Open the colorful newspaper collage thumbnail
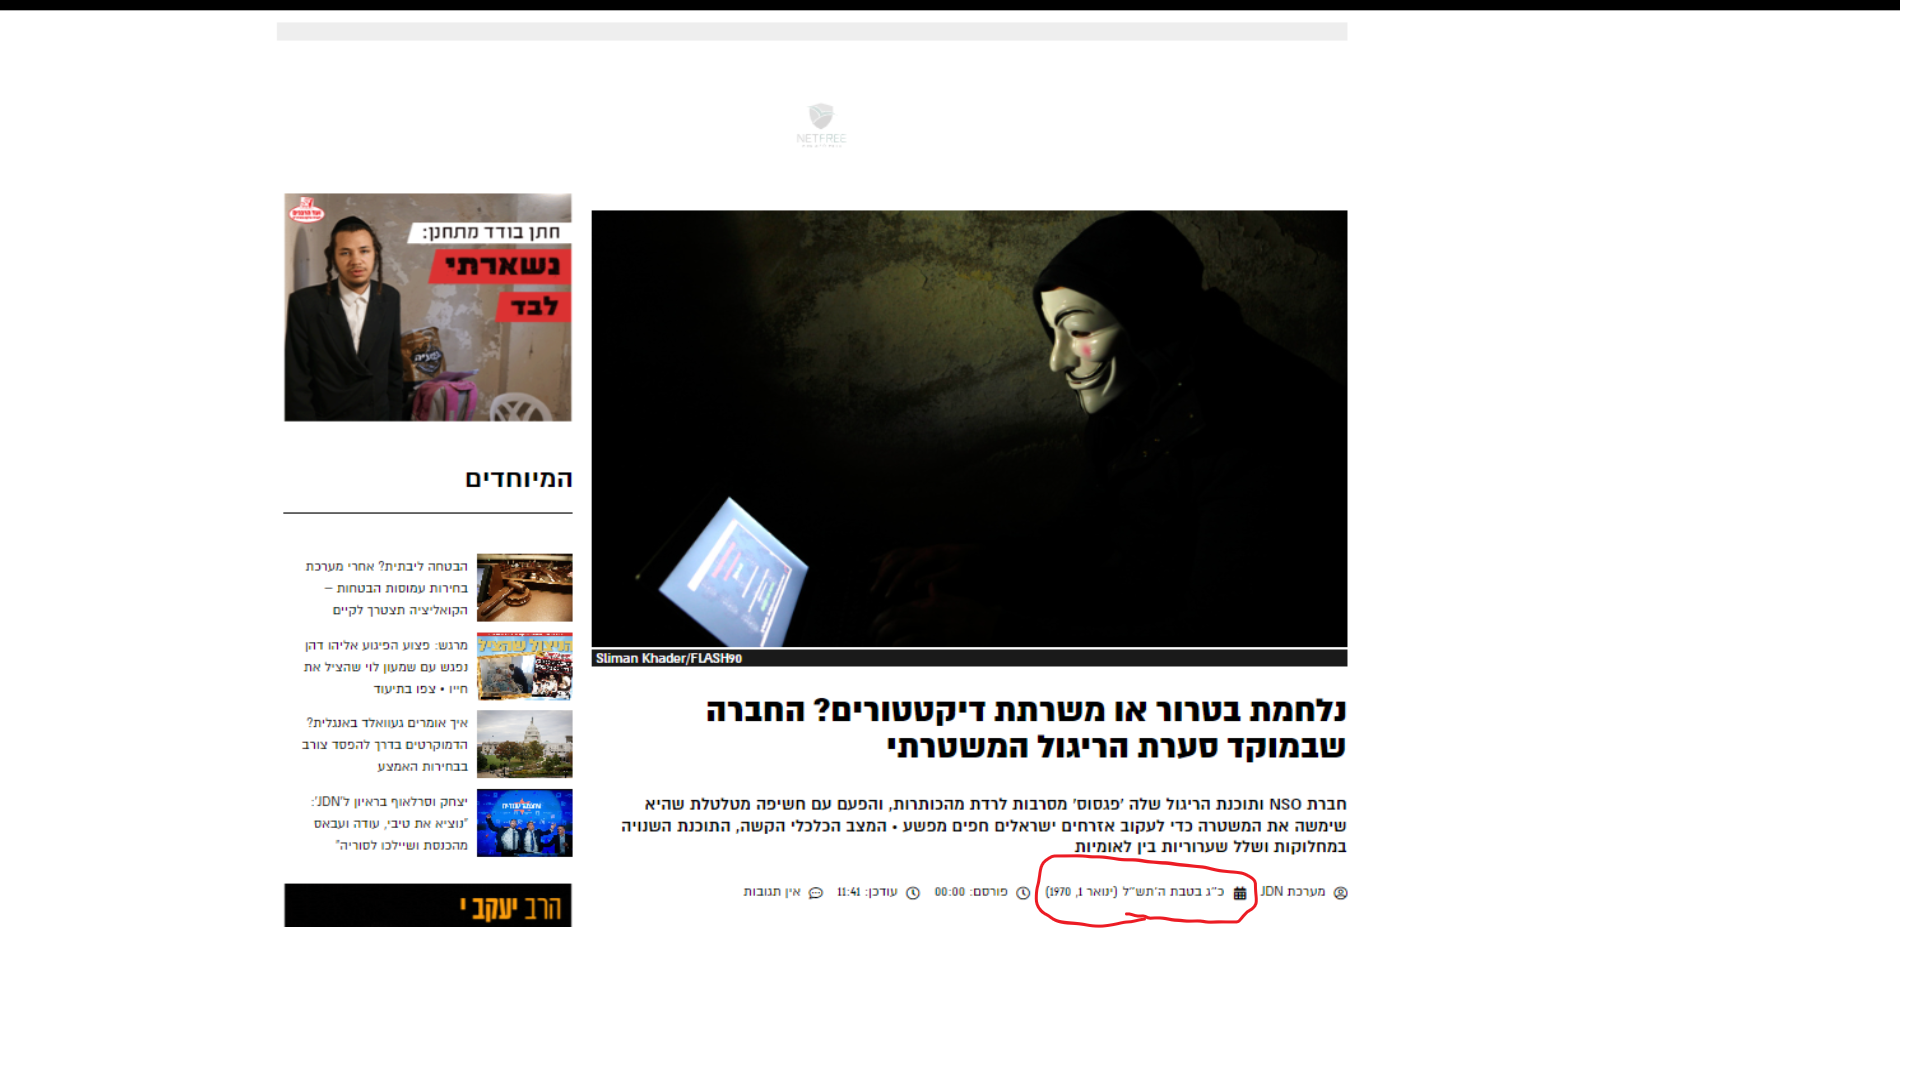 point(524,666)
